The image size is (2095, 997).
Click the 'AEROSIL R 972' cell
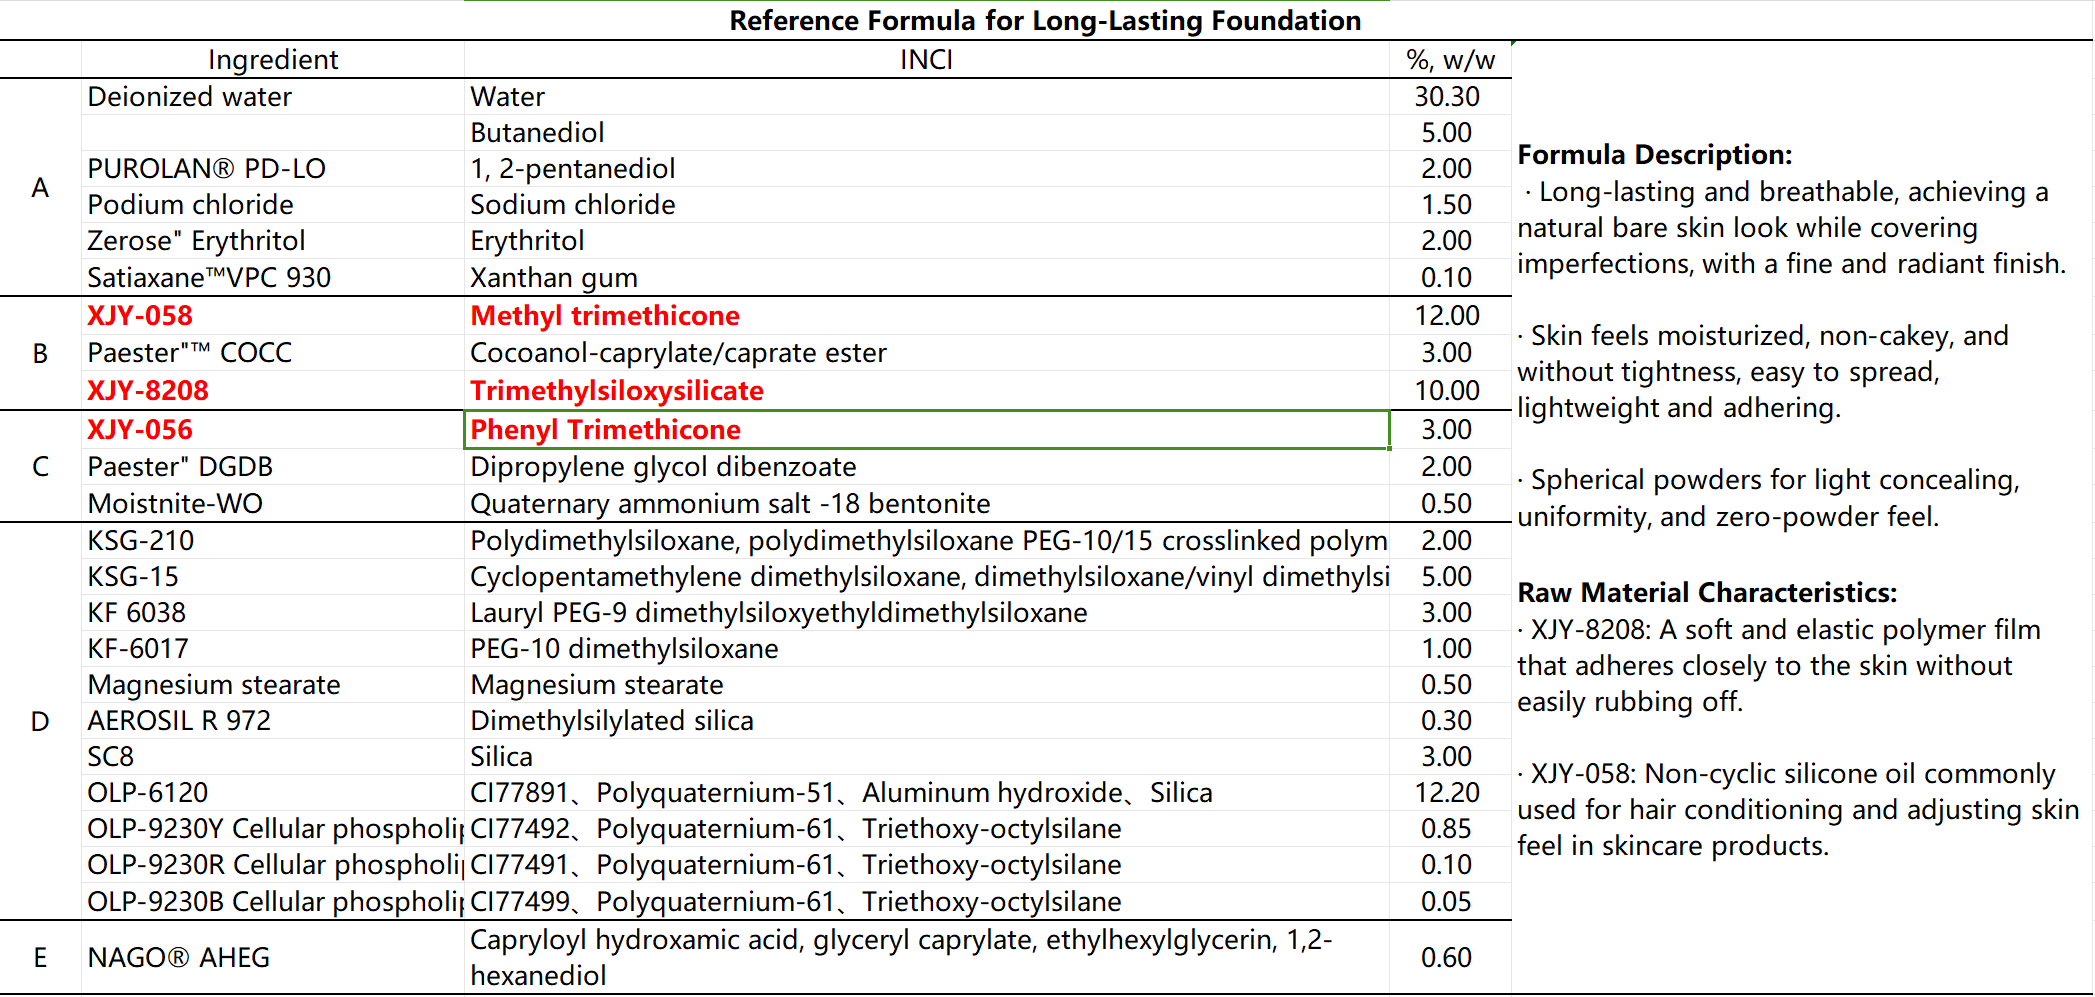273,721
